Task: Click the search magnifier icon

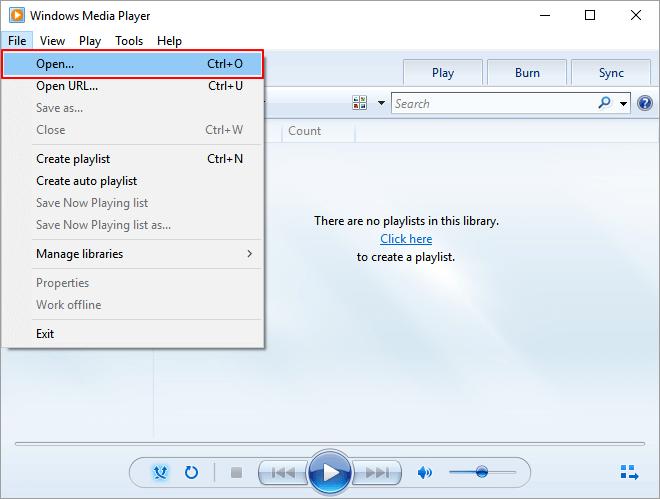Action: click(605, 103)
